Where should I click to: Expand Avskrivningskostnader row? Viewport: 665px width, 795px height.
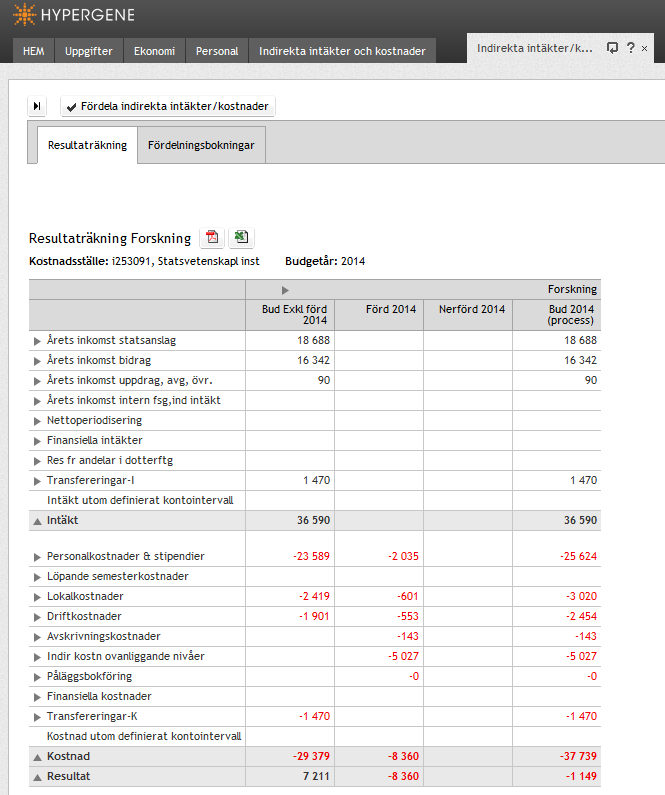point(37,637)
